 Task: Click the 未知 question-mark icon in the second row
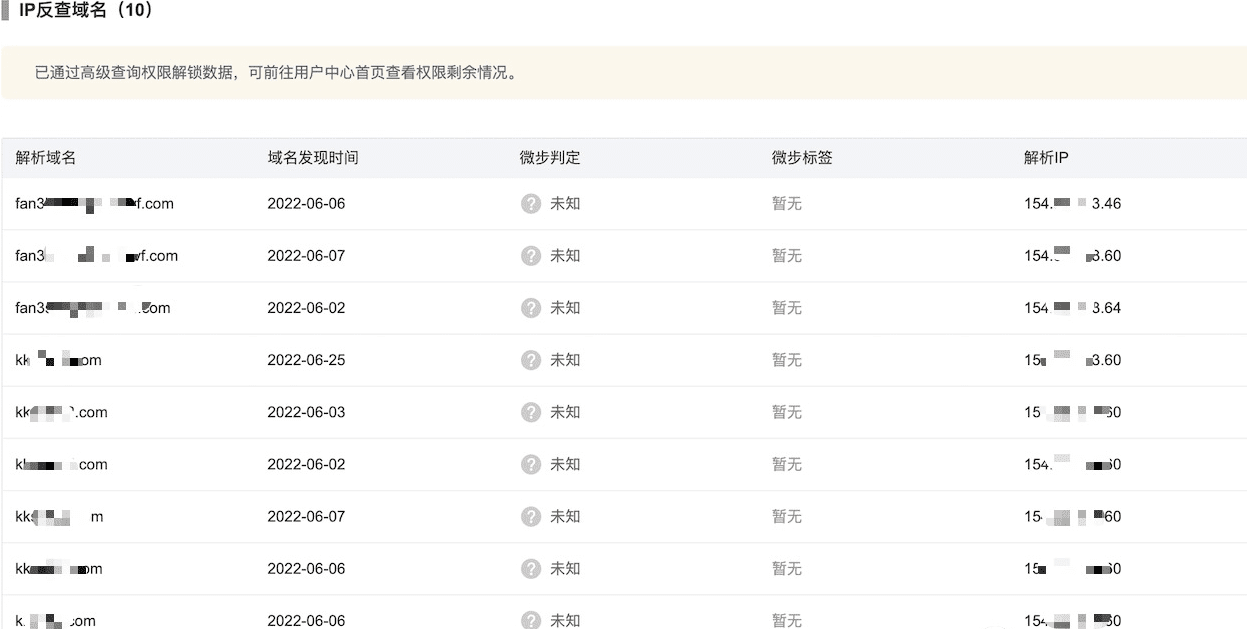pyautogui.click(x=531, y=256)
